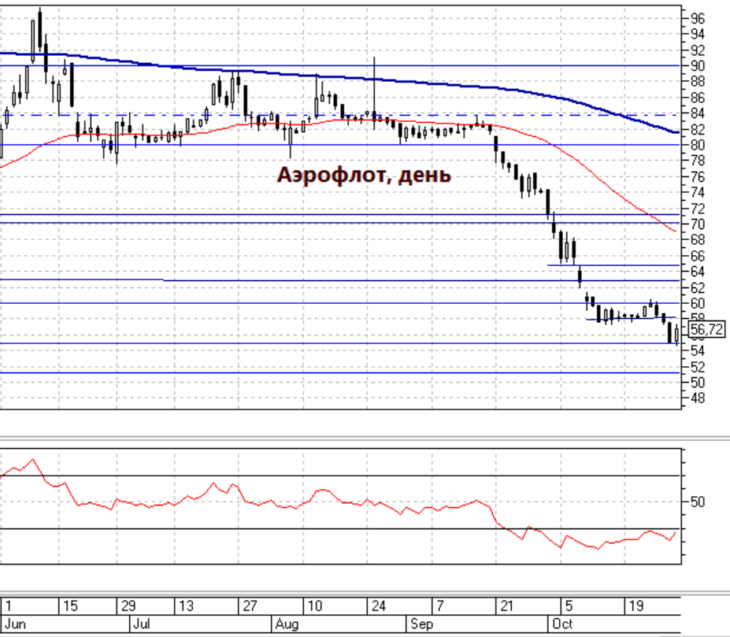
Task: Select the Sep month label
Action: click(421, 624)
